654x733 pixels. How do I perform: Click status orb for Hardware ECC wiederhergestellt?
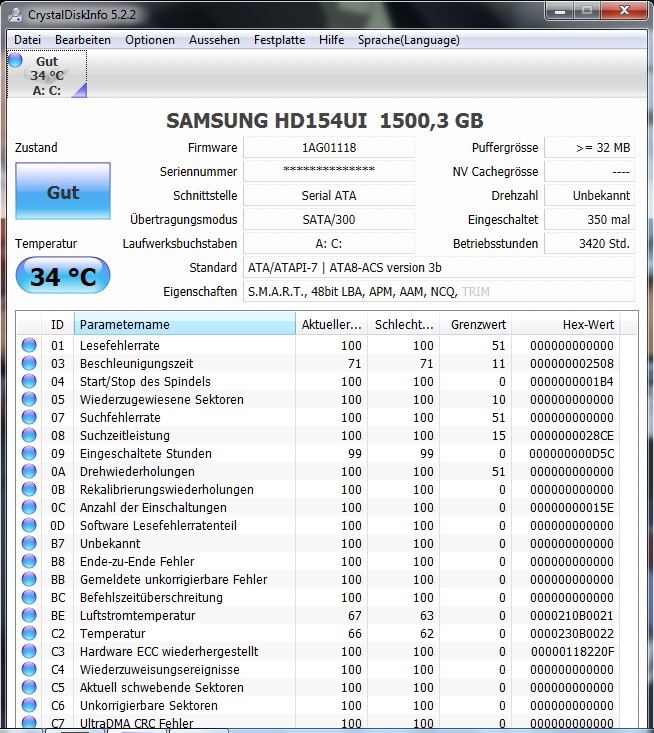pos(29,651)
